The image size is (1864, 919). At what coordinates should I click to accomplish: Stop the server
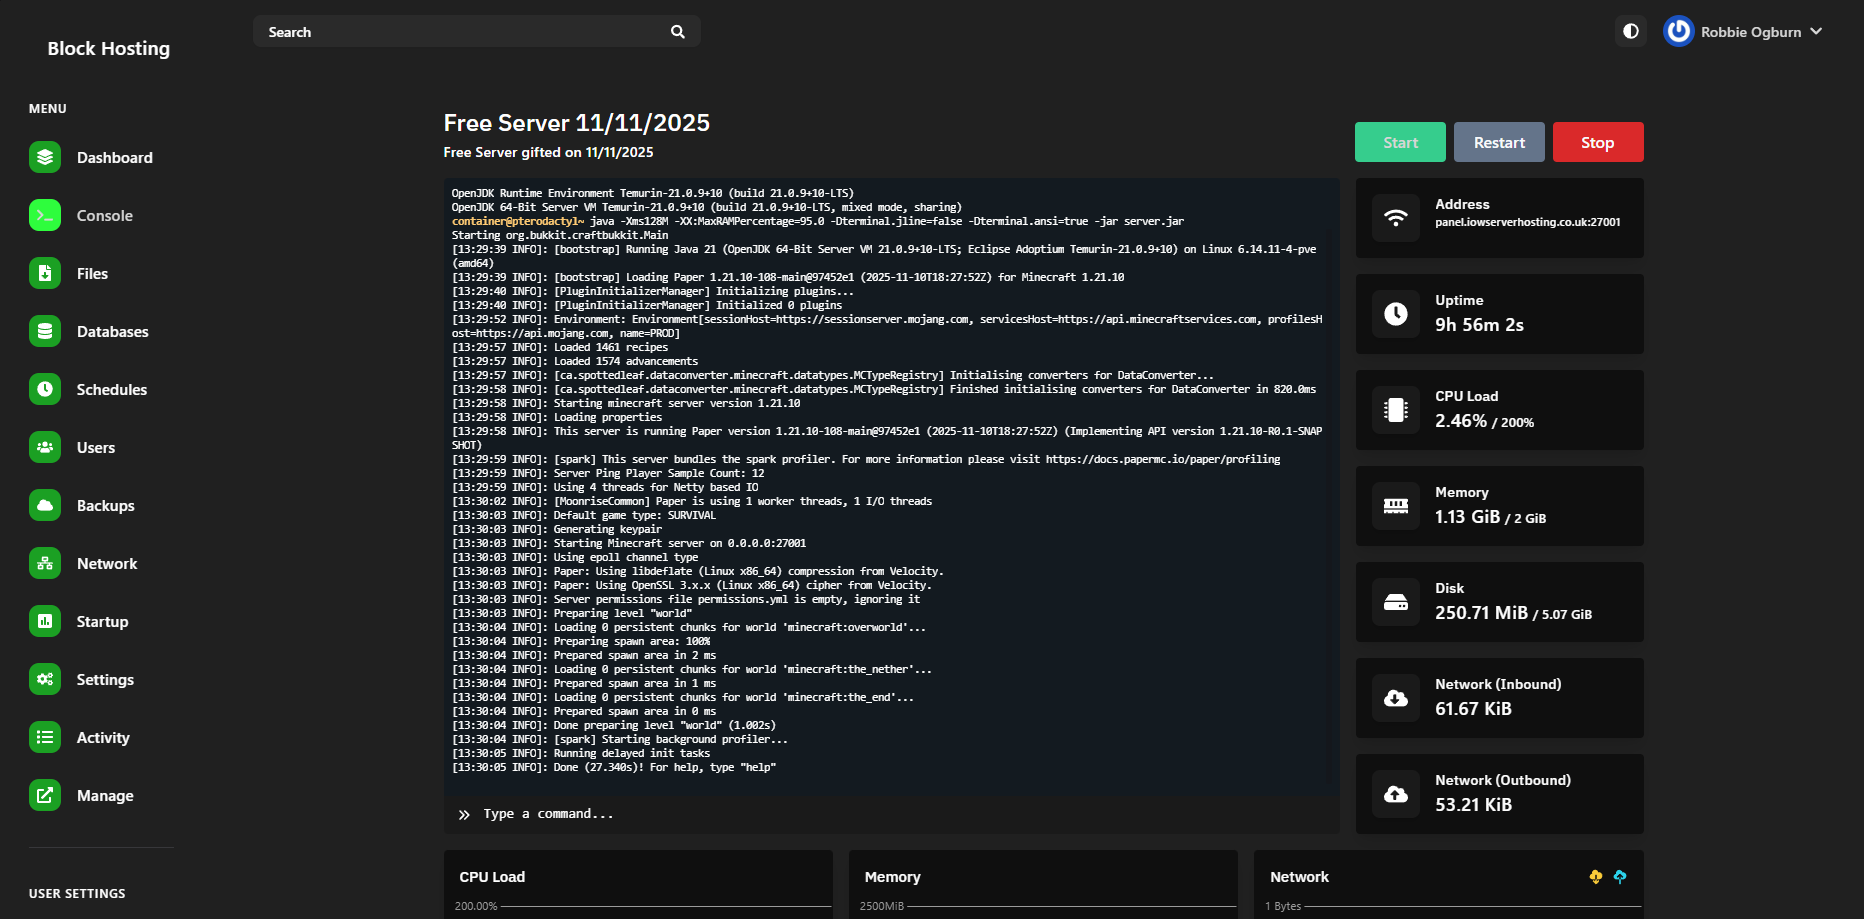[x=1598, y=142]
